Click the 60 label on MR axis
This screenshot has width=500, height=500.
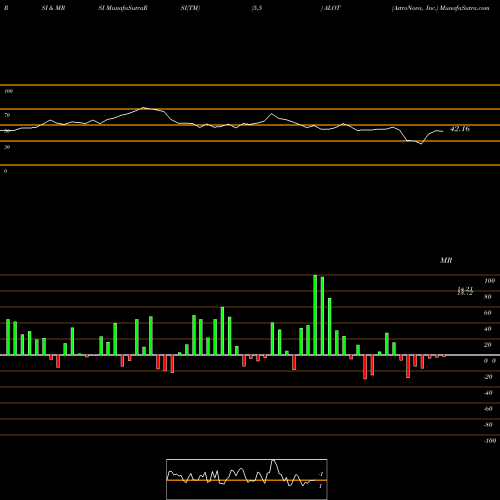coord(487,313)
